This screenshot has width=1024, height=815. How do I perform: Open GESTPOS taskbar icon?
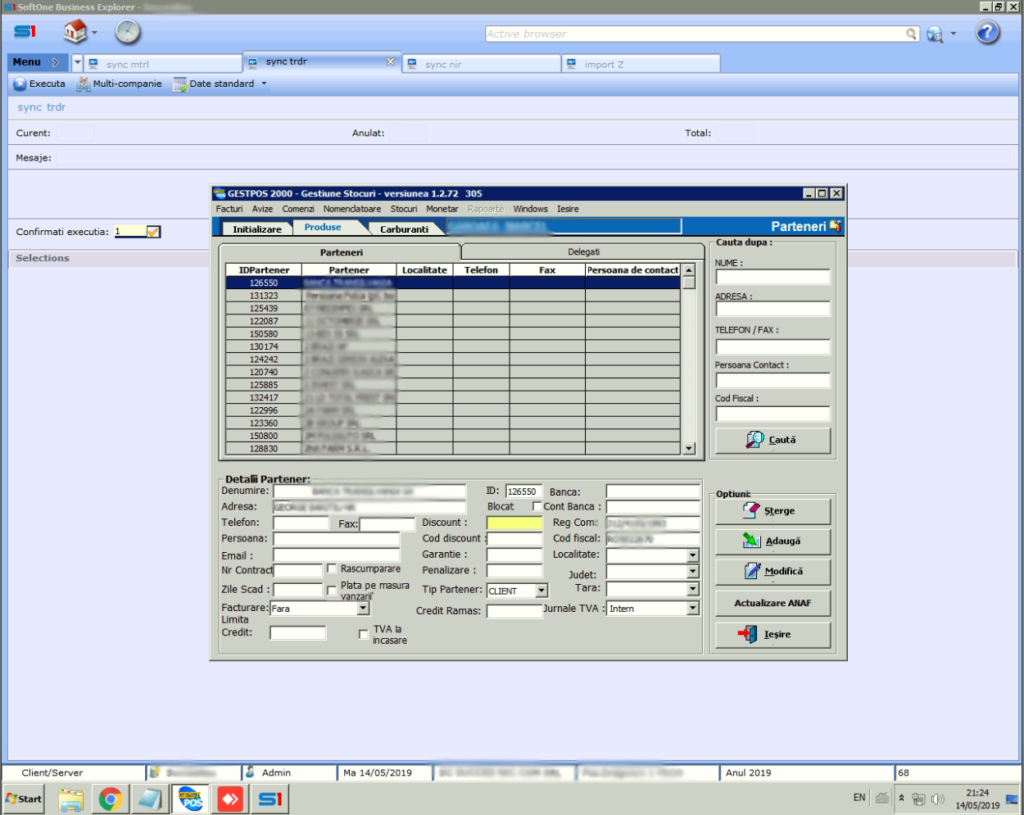pyautogui.click(x=190, y=799)
